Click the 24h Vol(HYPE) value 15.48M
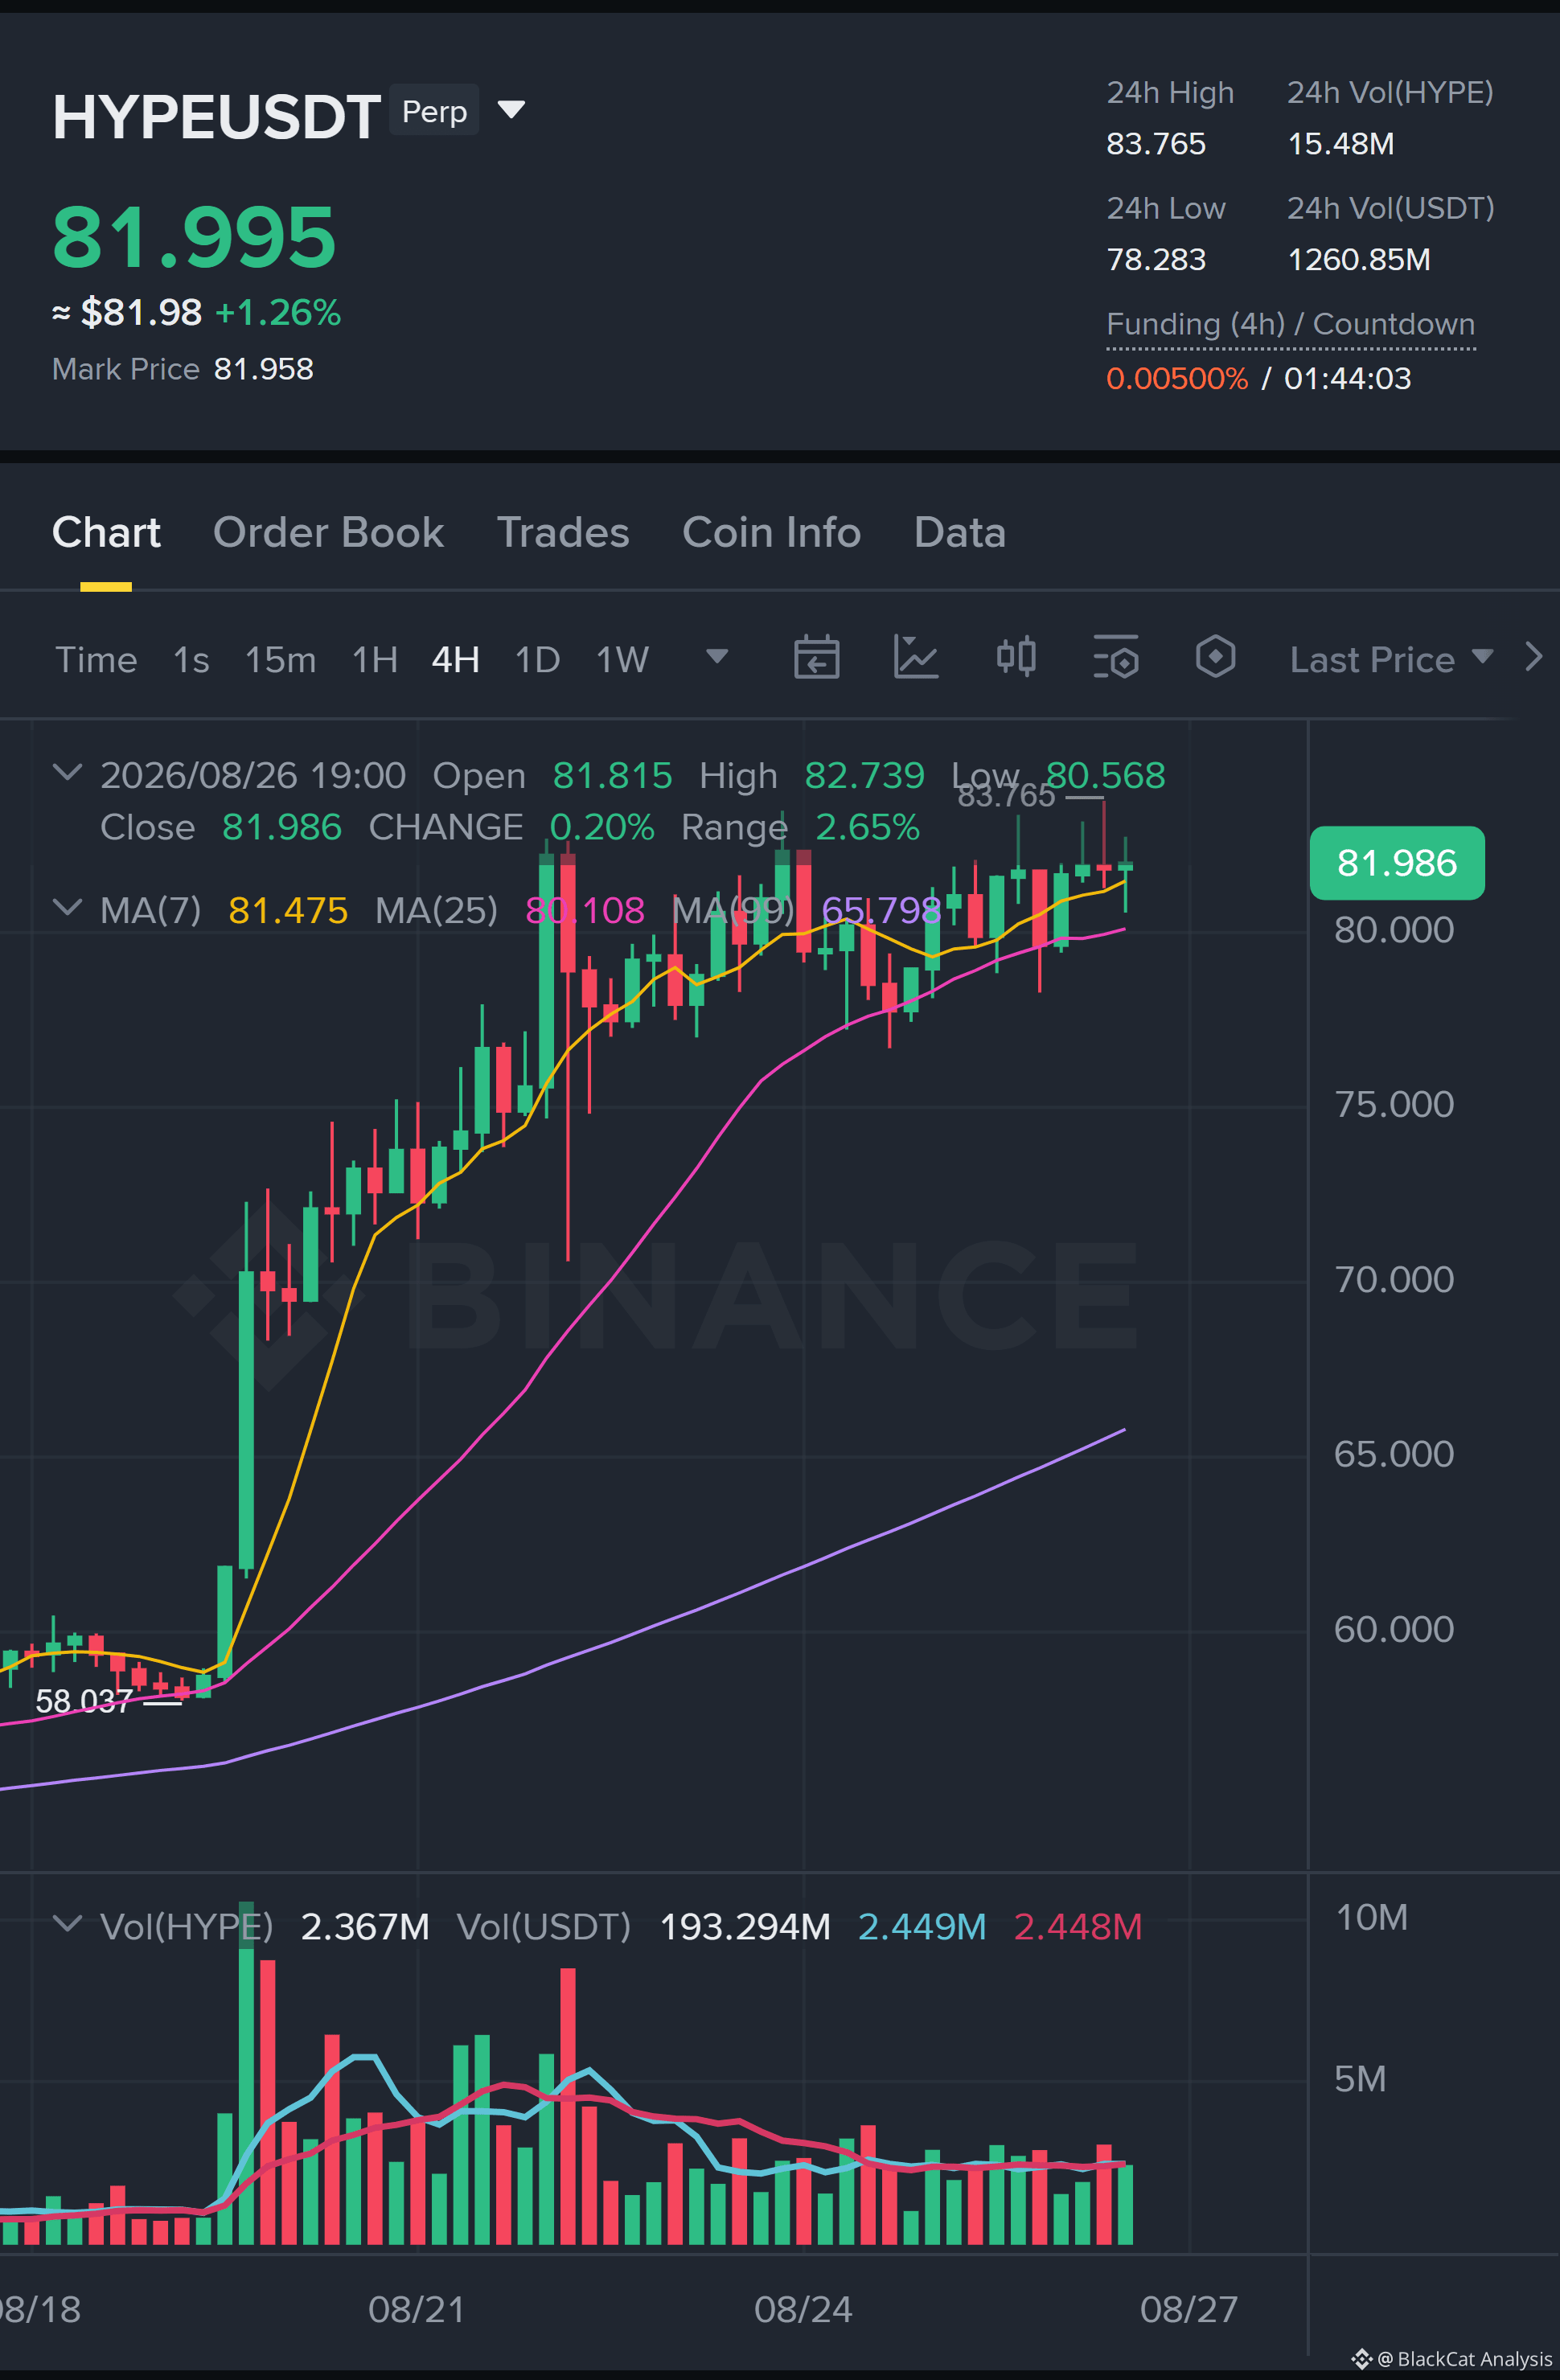This screenshot has width=1560, height=2380. tap(1340, 144)
